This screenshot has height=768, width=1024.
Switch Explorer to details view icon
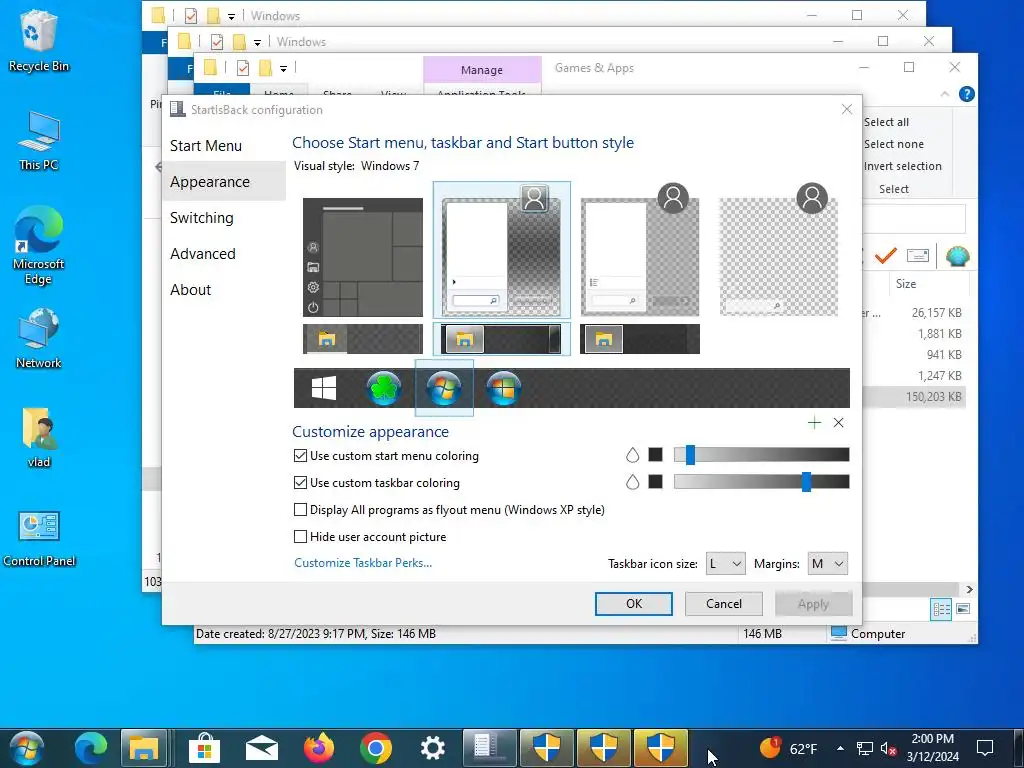pos(941,609)
